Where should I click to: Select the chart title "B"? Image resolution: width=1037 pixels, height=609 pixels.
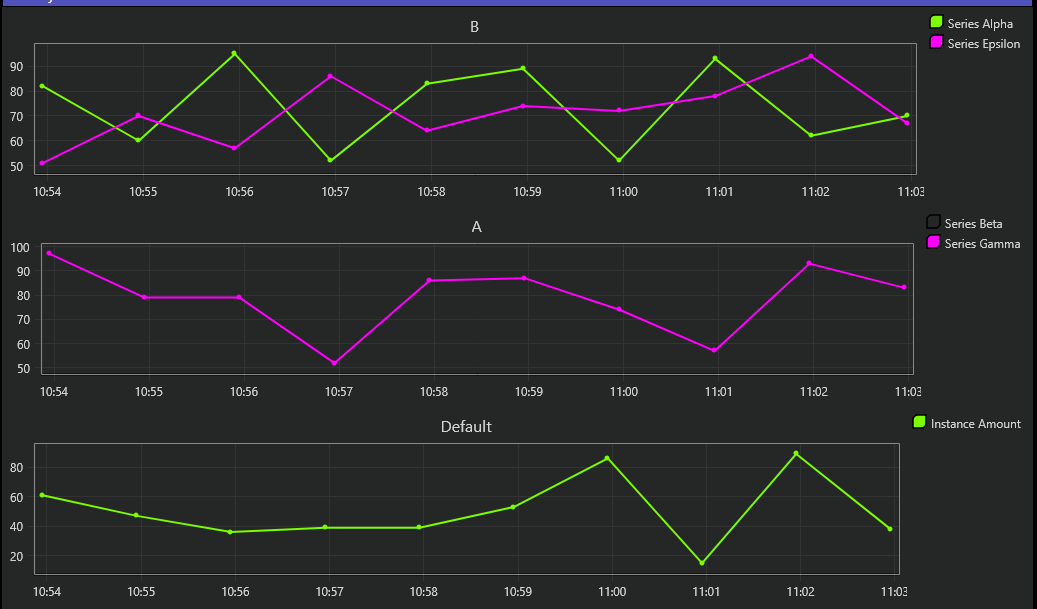point(475,27)
